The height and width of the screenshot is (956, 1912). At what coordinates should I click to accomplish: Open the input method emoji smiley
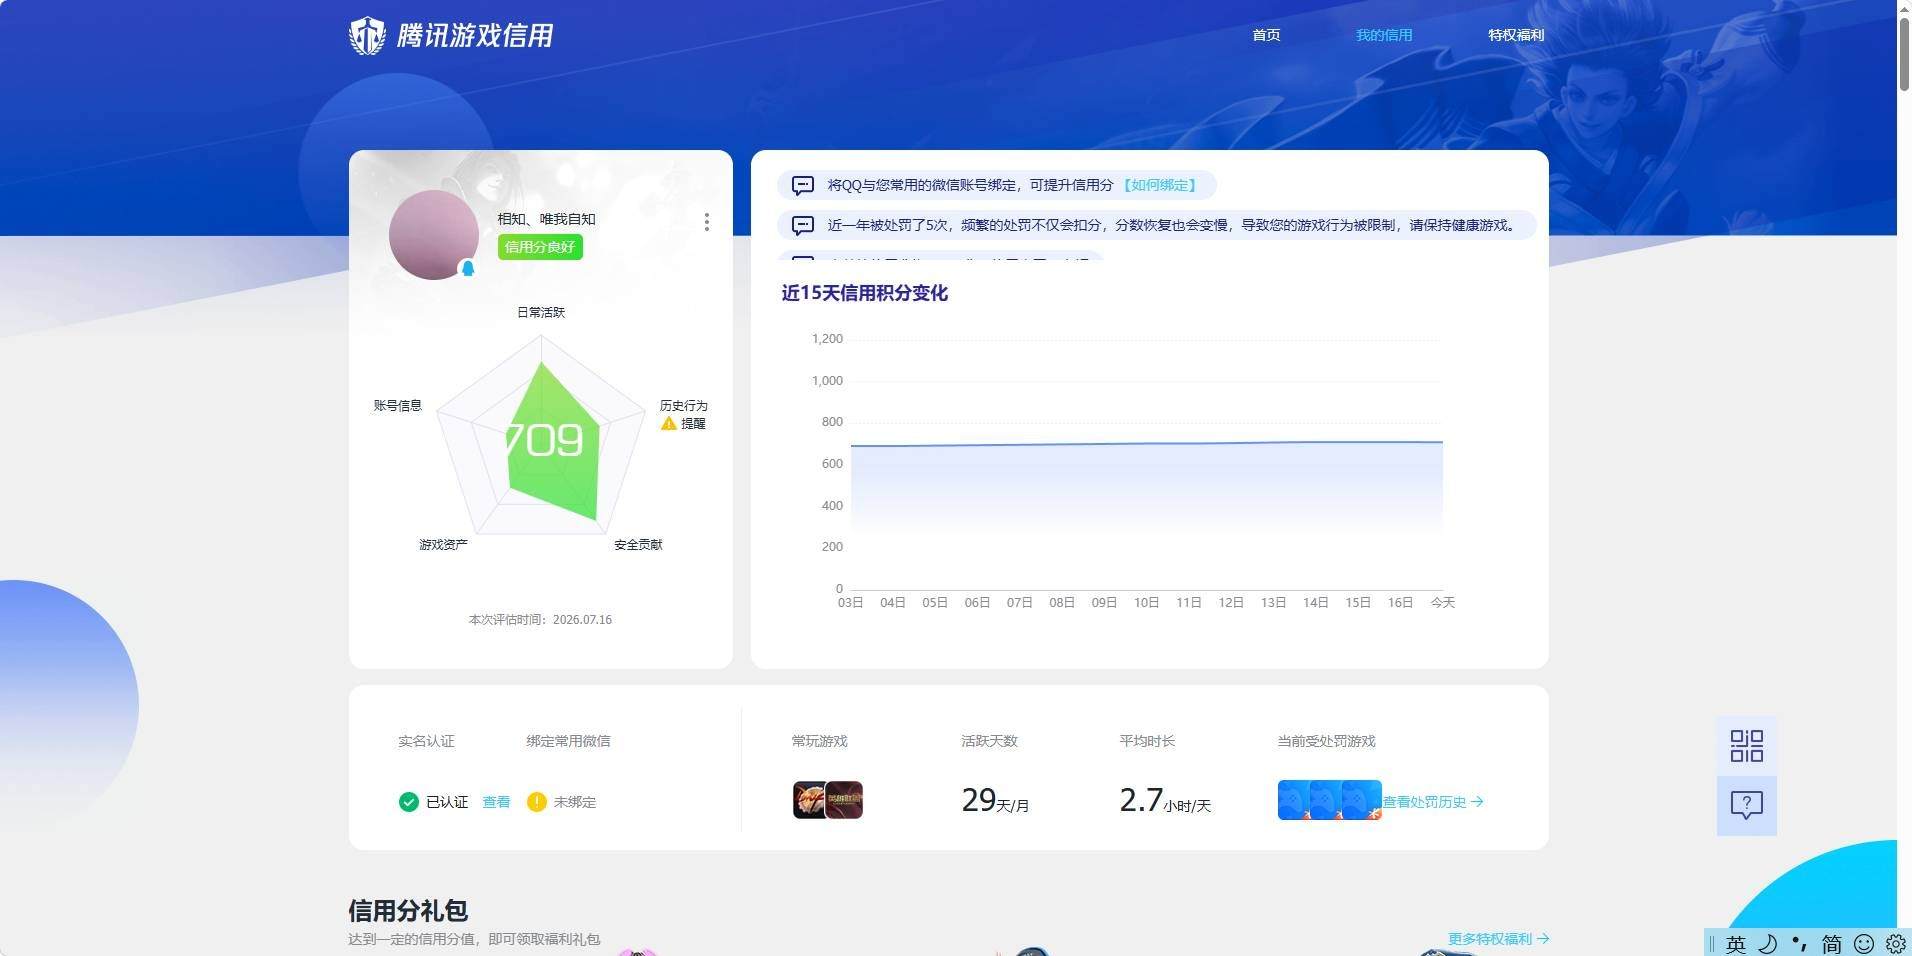click(1864, 944)
